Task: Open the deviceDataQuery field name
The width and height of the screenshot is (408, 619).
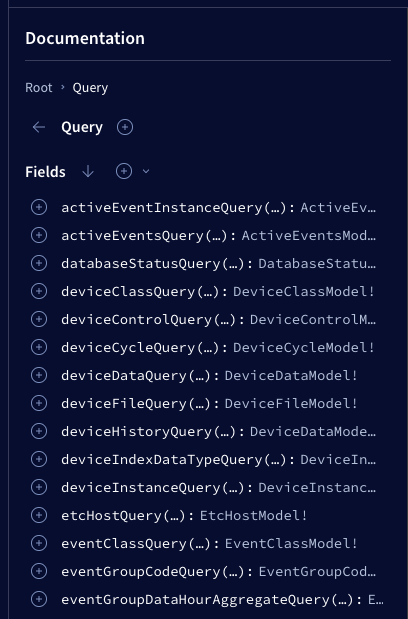Action: [x=124, y=375]
